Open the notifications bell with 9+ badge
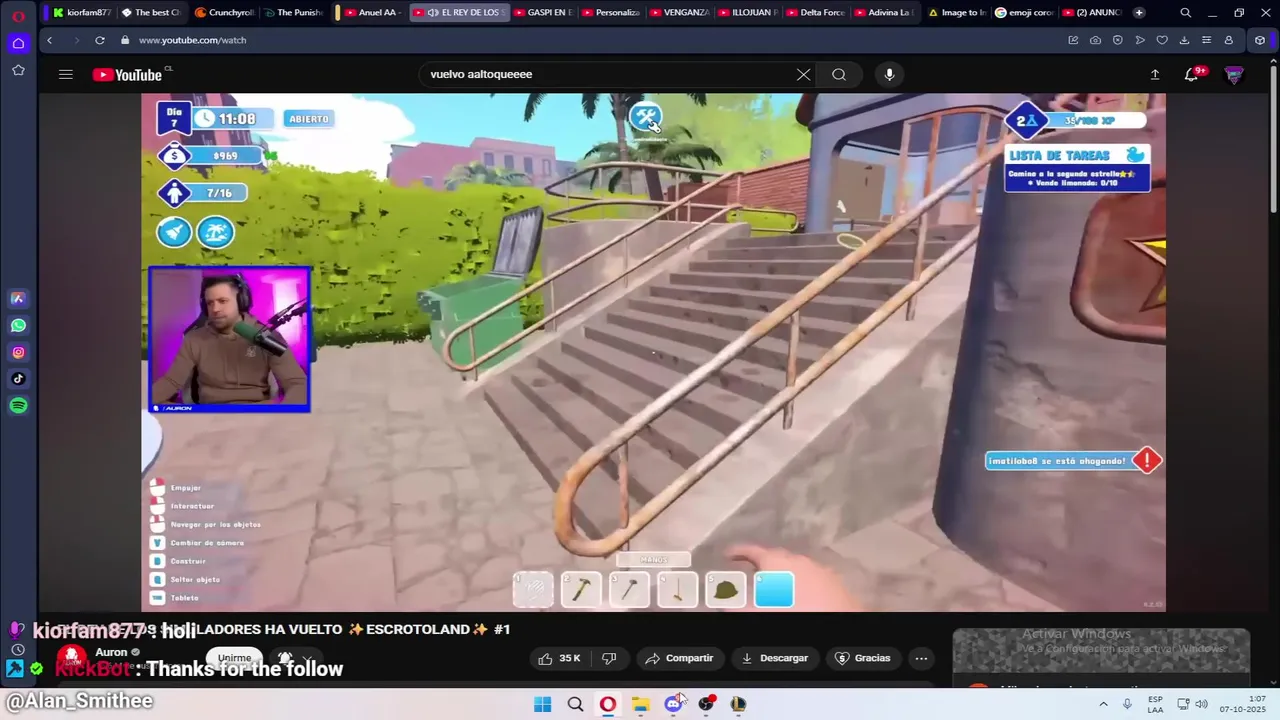1280x720 pixels. pyautogui.click(x=1191, y=74)
